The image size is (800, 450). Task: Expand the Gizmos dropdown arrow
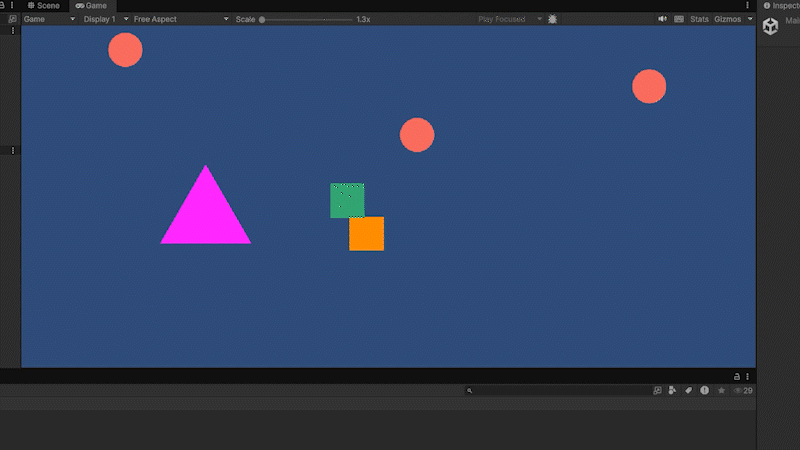(x=750, y=19)
